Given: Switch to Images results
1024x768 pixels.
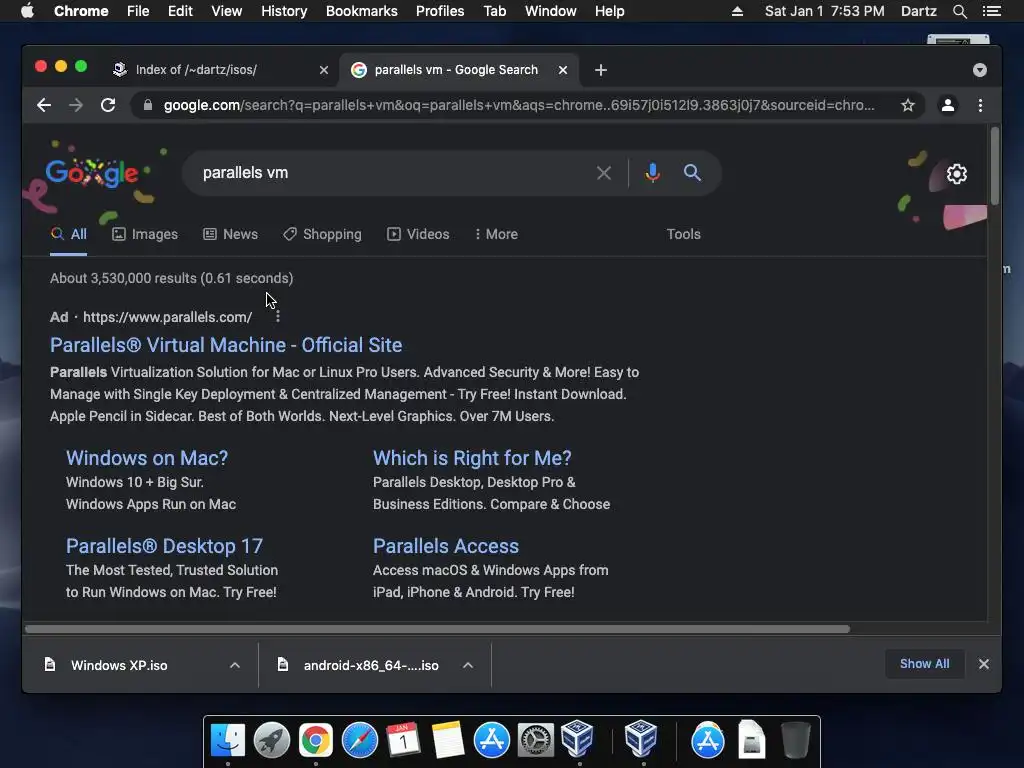Looking at the screenshot, I should pyautogui.click(x=145, y=234).
